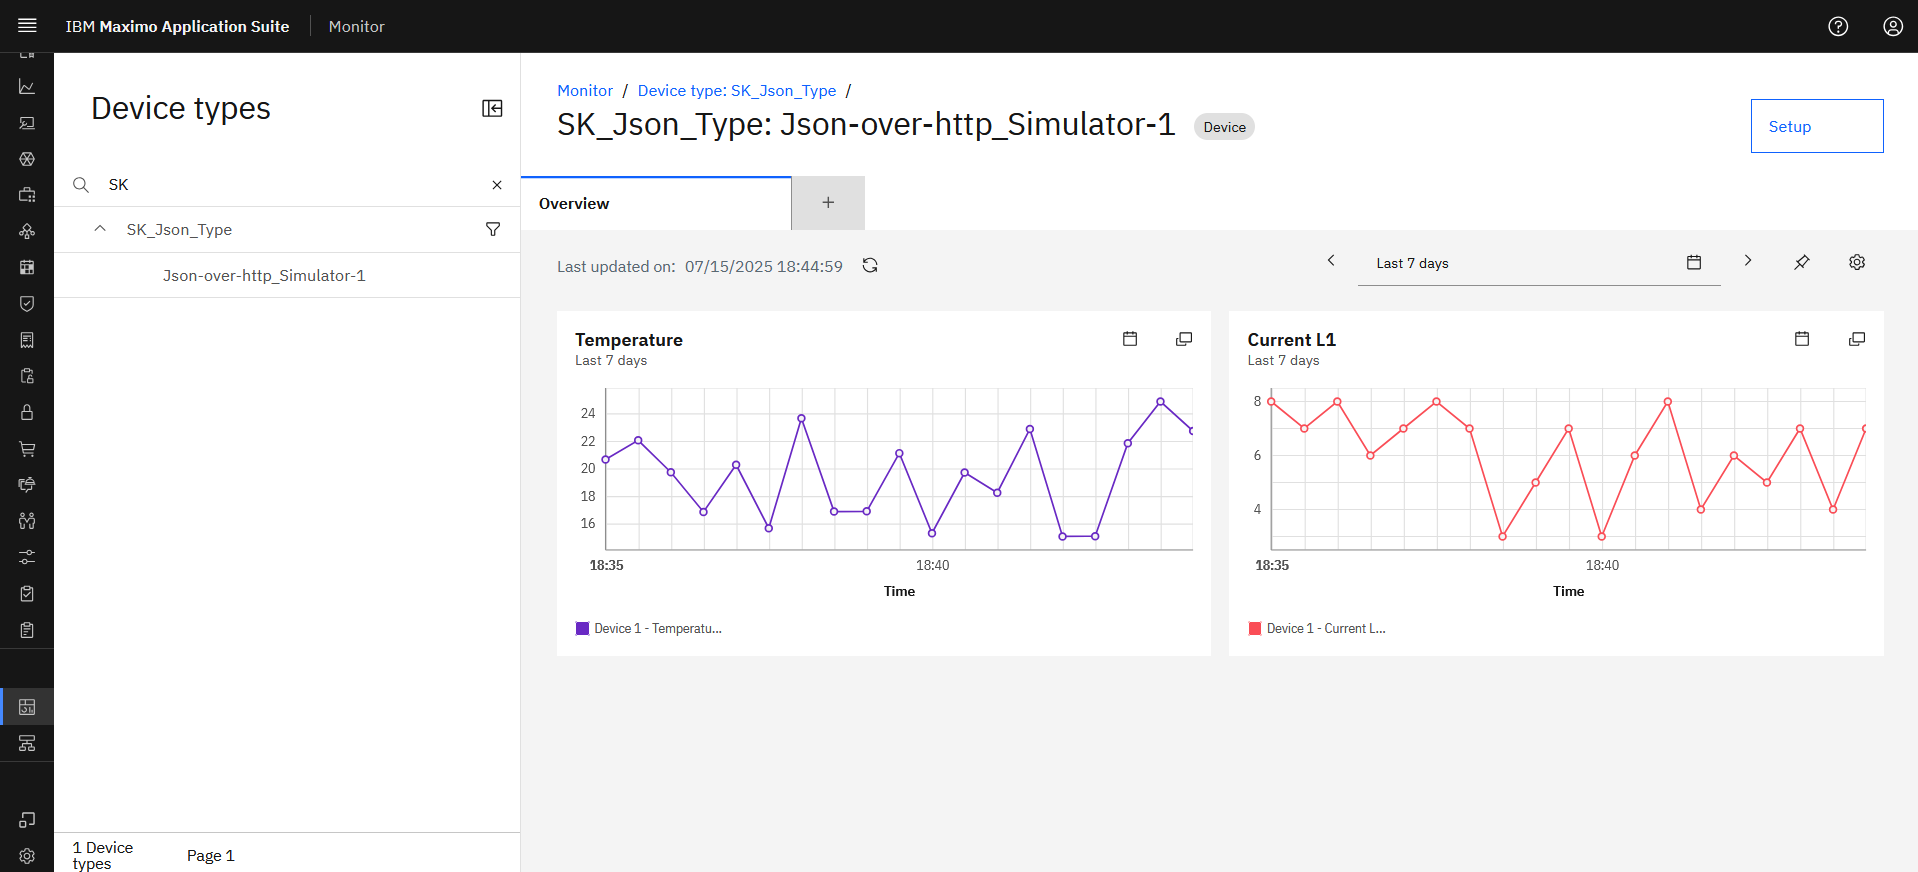Click the laptop monitor sidebar icon
Screen dimensions: 1918x872
(27, 123)
